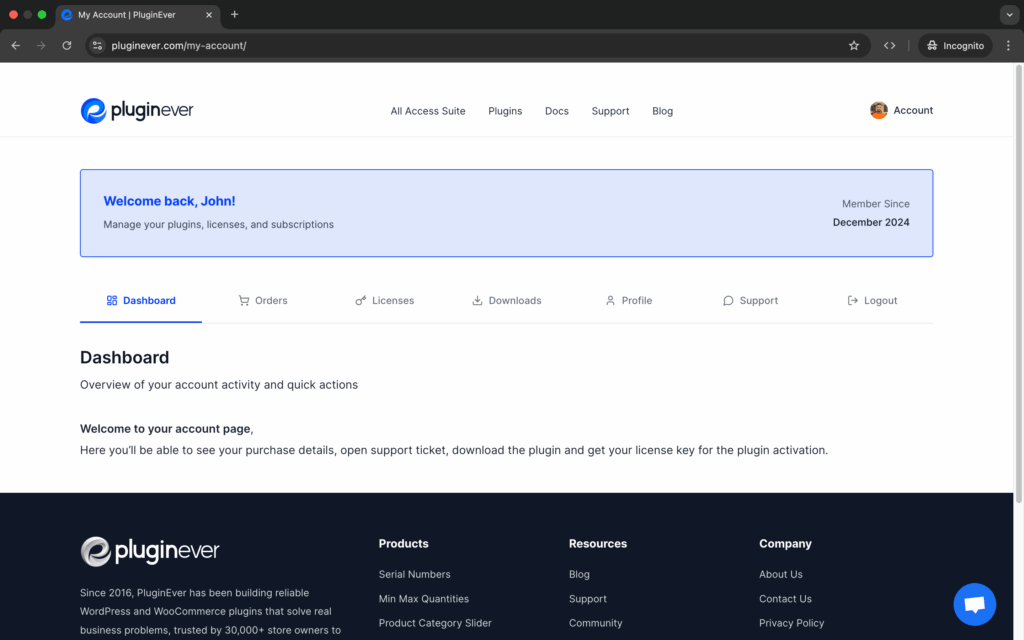
Task: Click the page vertical scrollbar
Action: [1018, 284]
